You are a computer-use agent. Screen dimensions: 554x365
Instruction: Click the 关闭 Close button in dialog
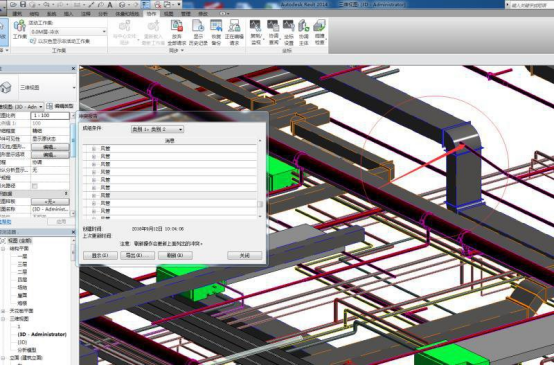(245, 255)
